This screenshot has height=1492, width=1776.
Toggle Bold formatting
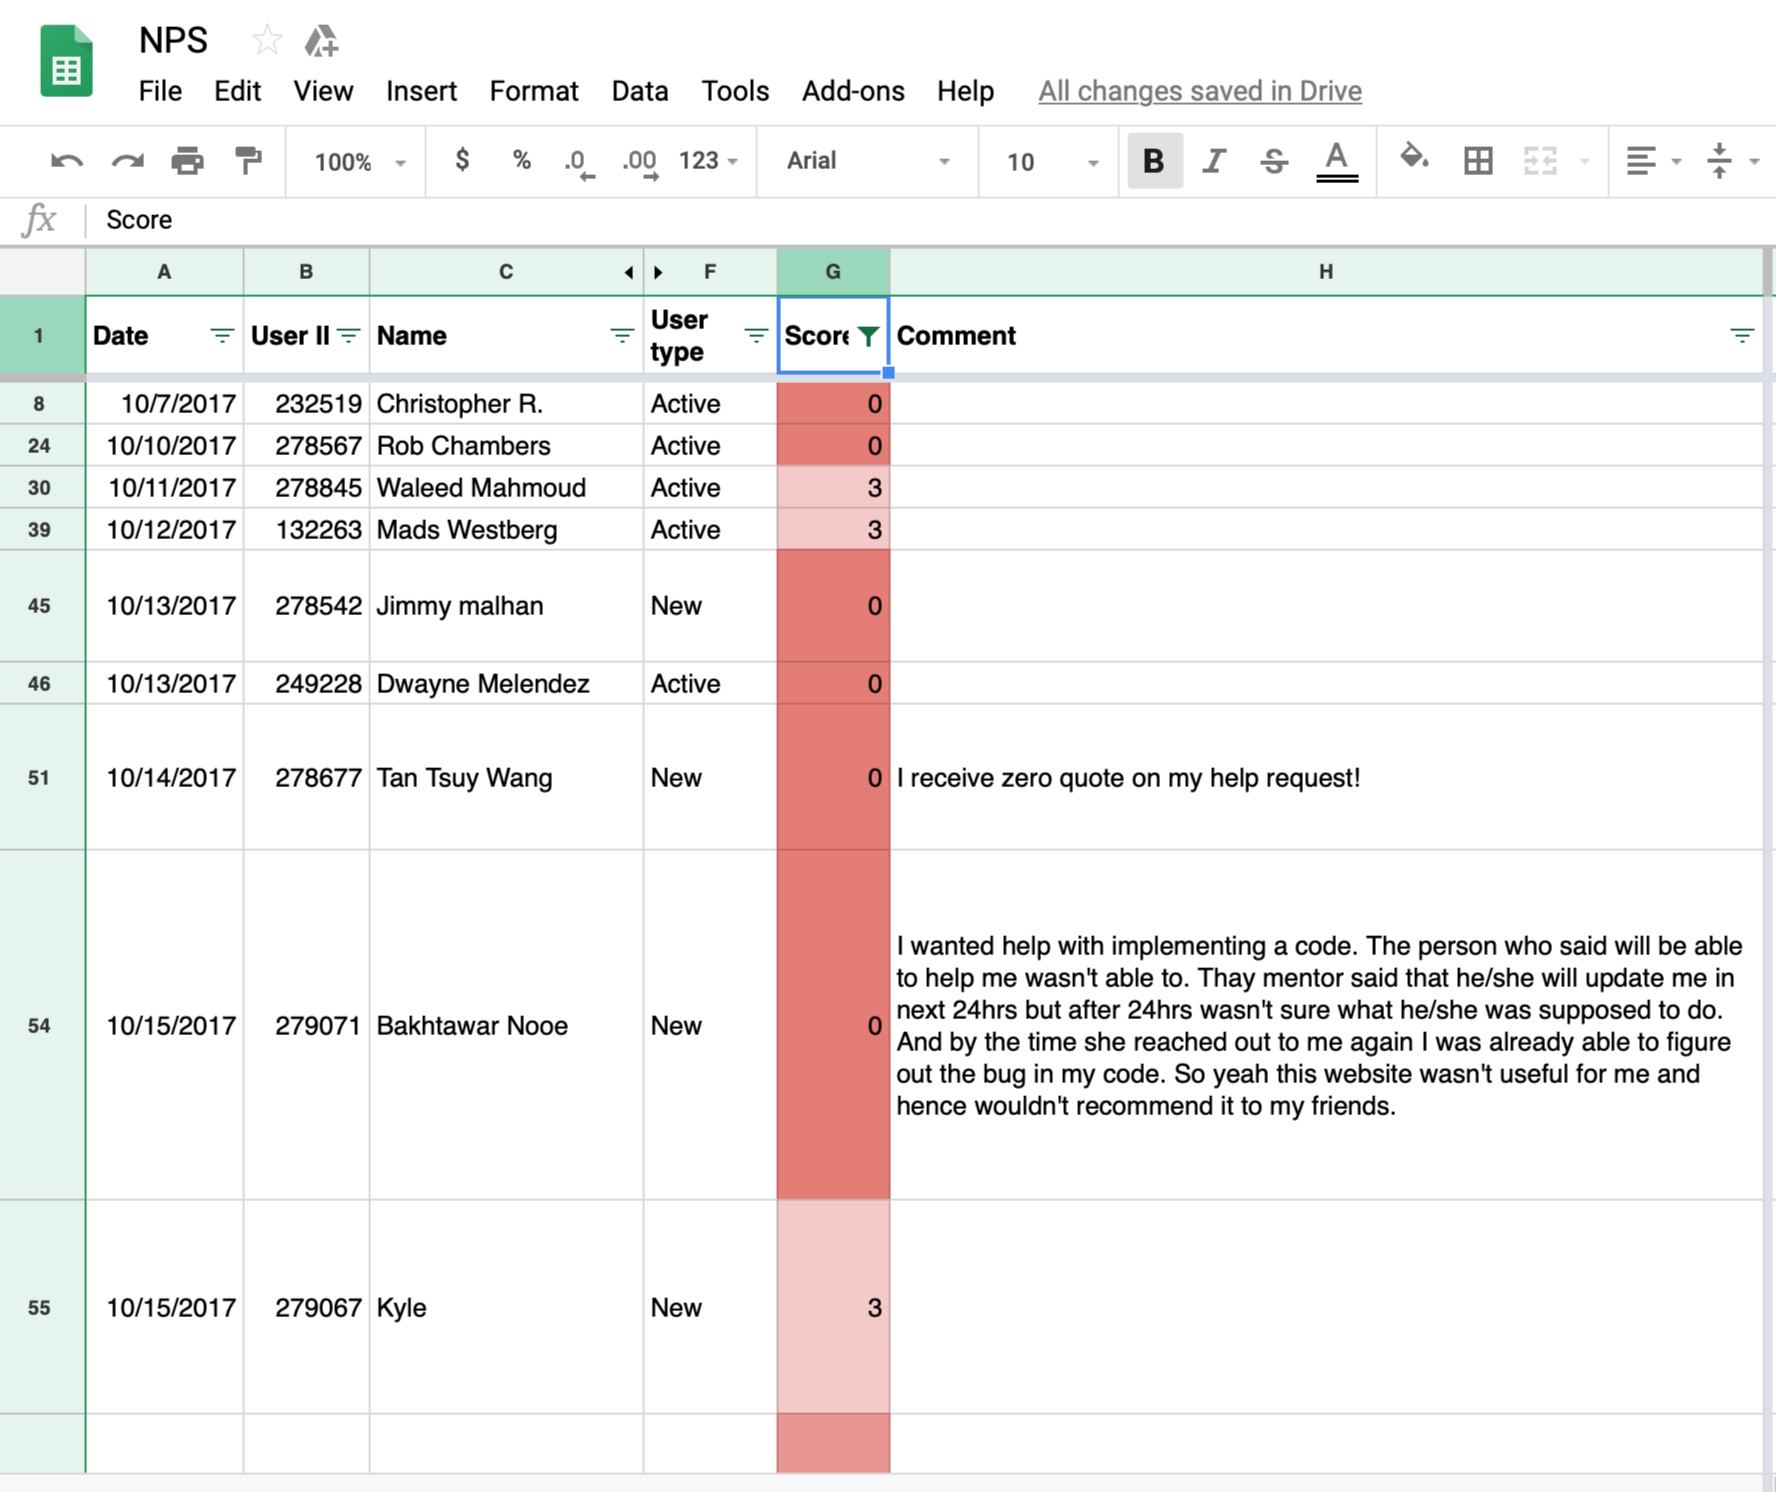[1154, 160]
